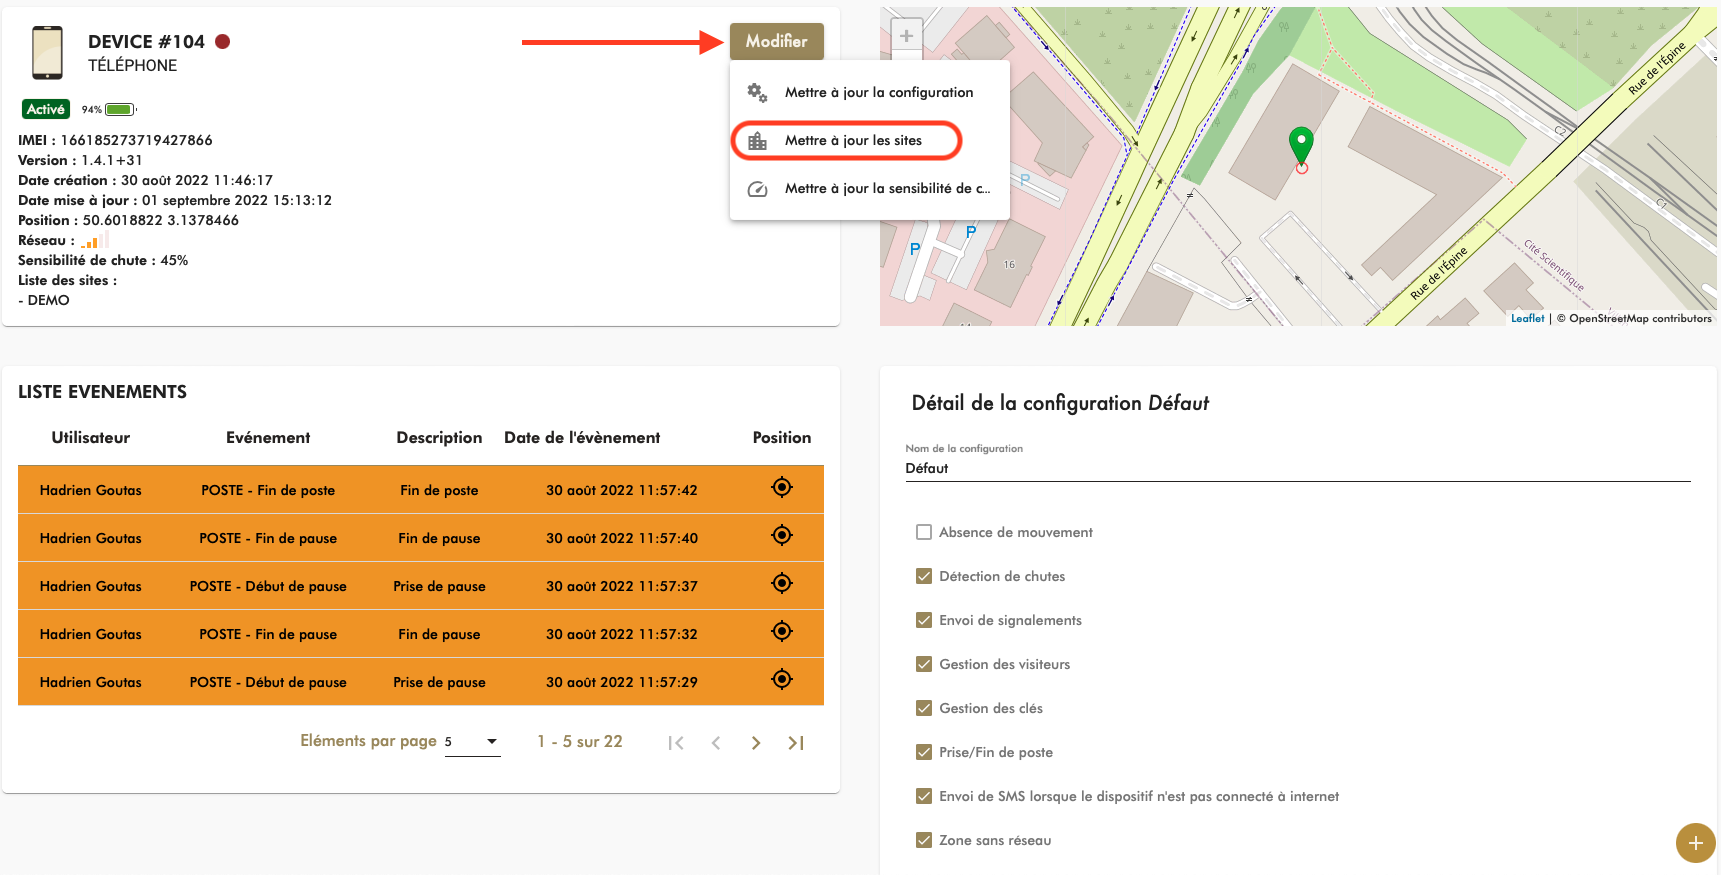Click the Nom de la configuration field
The height and width of the screenshot is (875, 1721).
point(1296,468)
